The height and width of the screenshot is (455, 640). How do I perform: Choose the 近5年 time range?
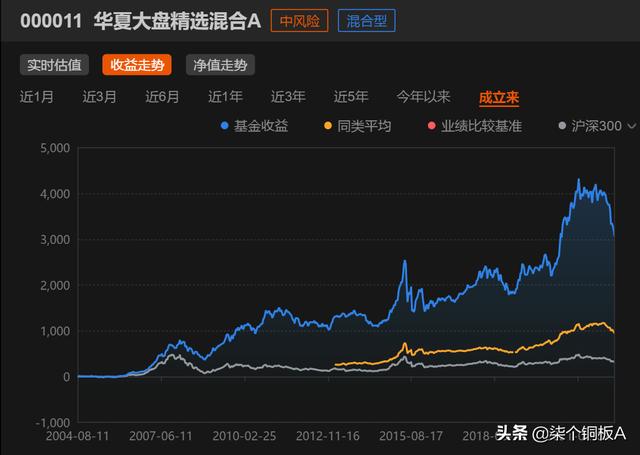[351, 97]
